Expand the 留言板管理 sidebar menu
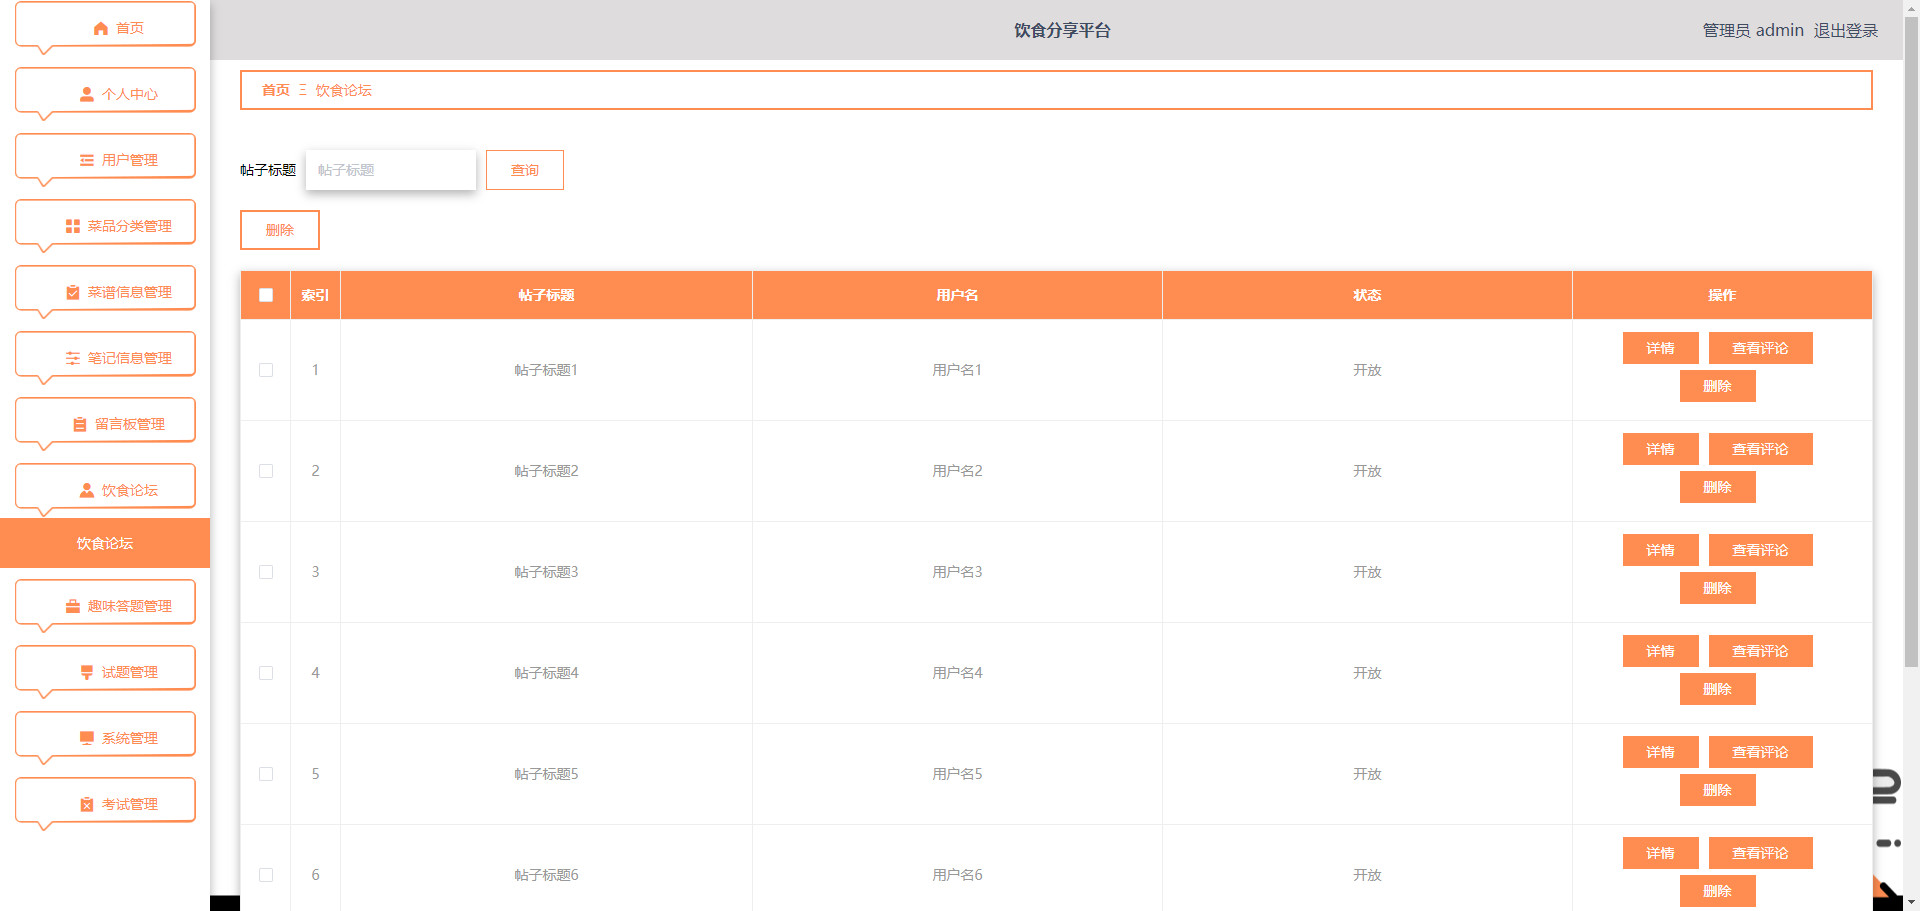Image resolution: width=1920 pixels, height=911 pixels. point(105,424)
